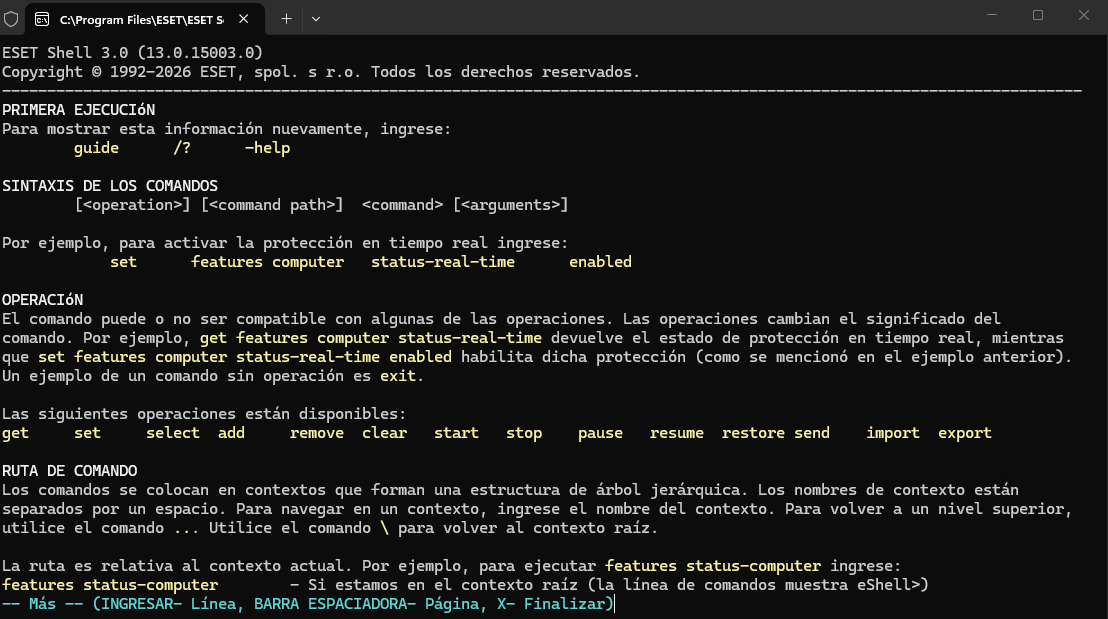Click the 'import' operation in the list

coord(893,433)
